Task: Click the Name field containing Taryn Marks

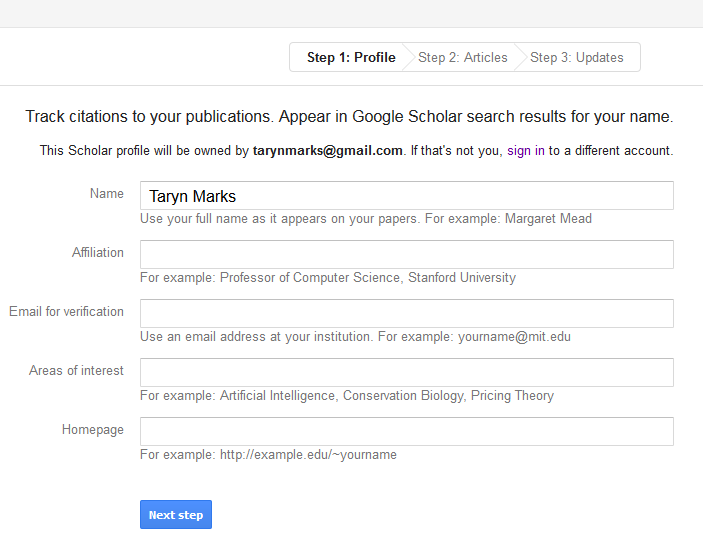Action: pos(407,196)
